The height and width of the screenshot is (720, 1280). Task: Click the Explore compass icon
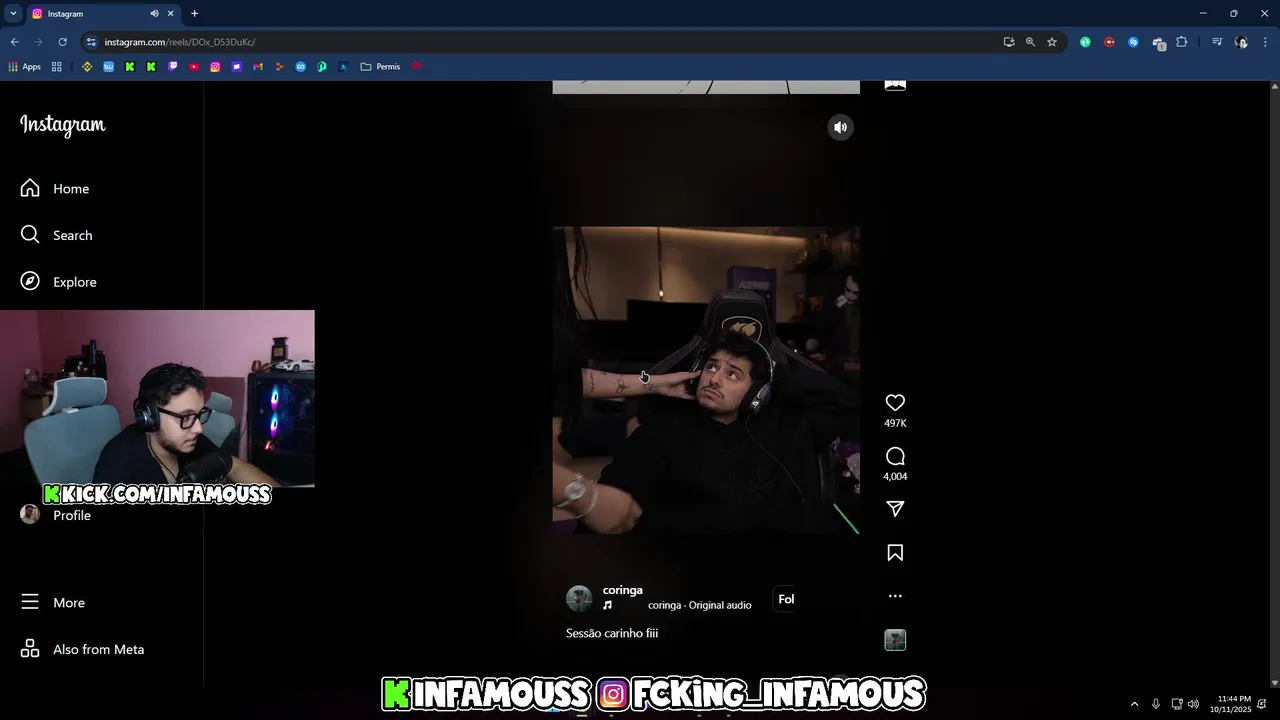coord(30,282)
